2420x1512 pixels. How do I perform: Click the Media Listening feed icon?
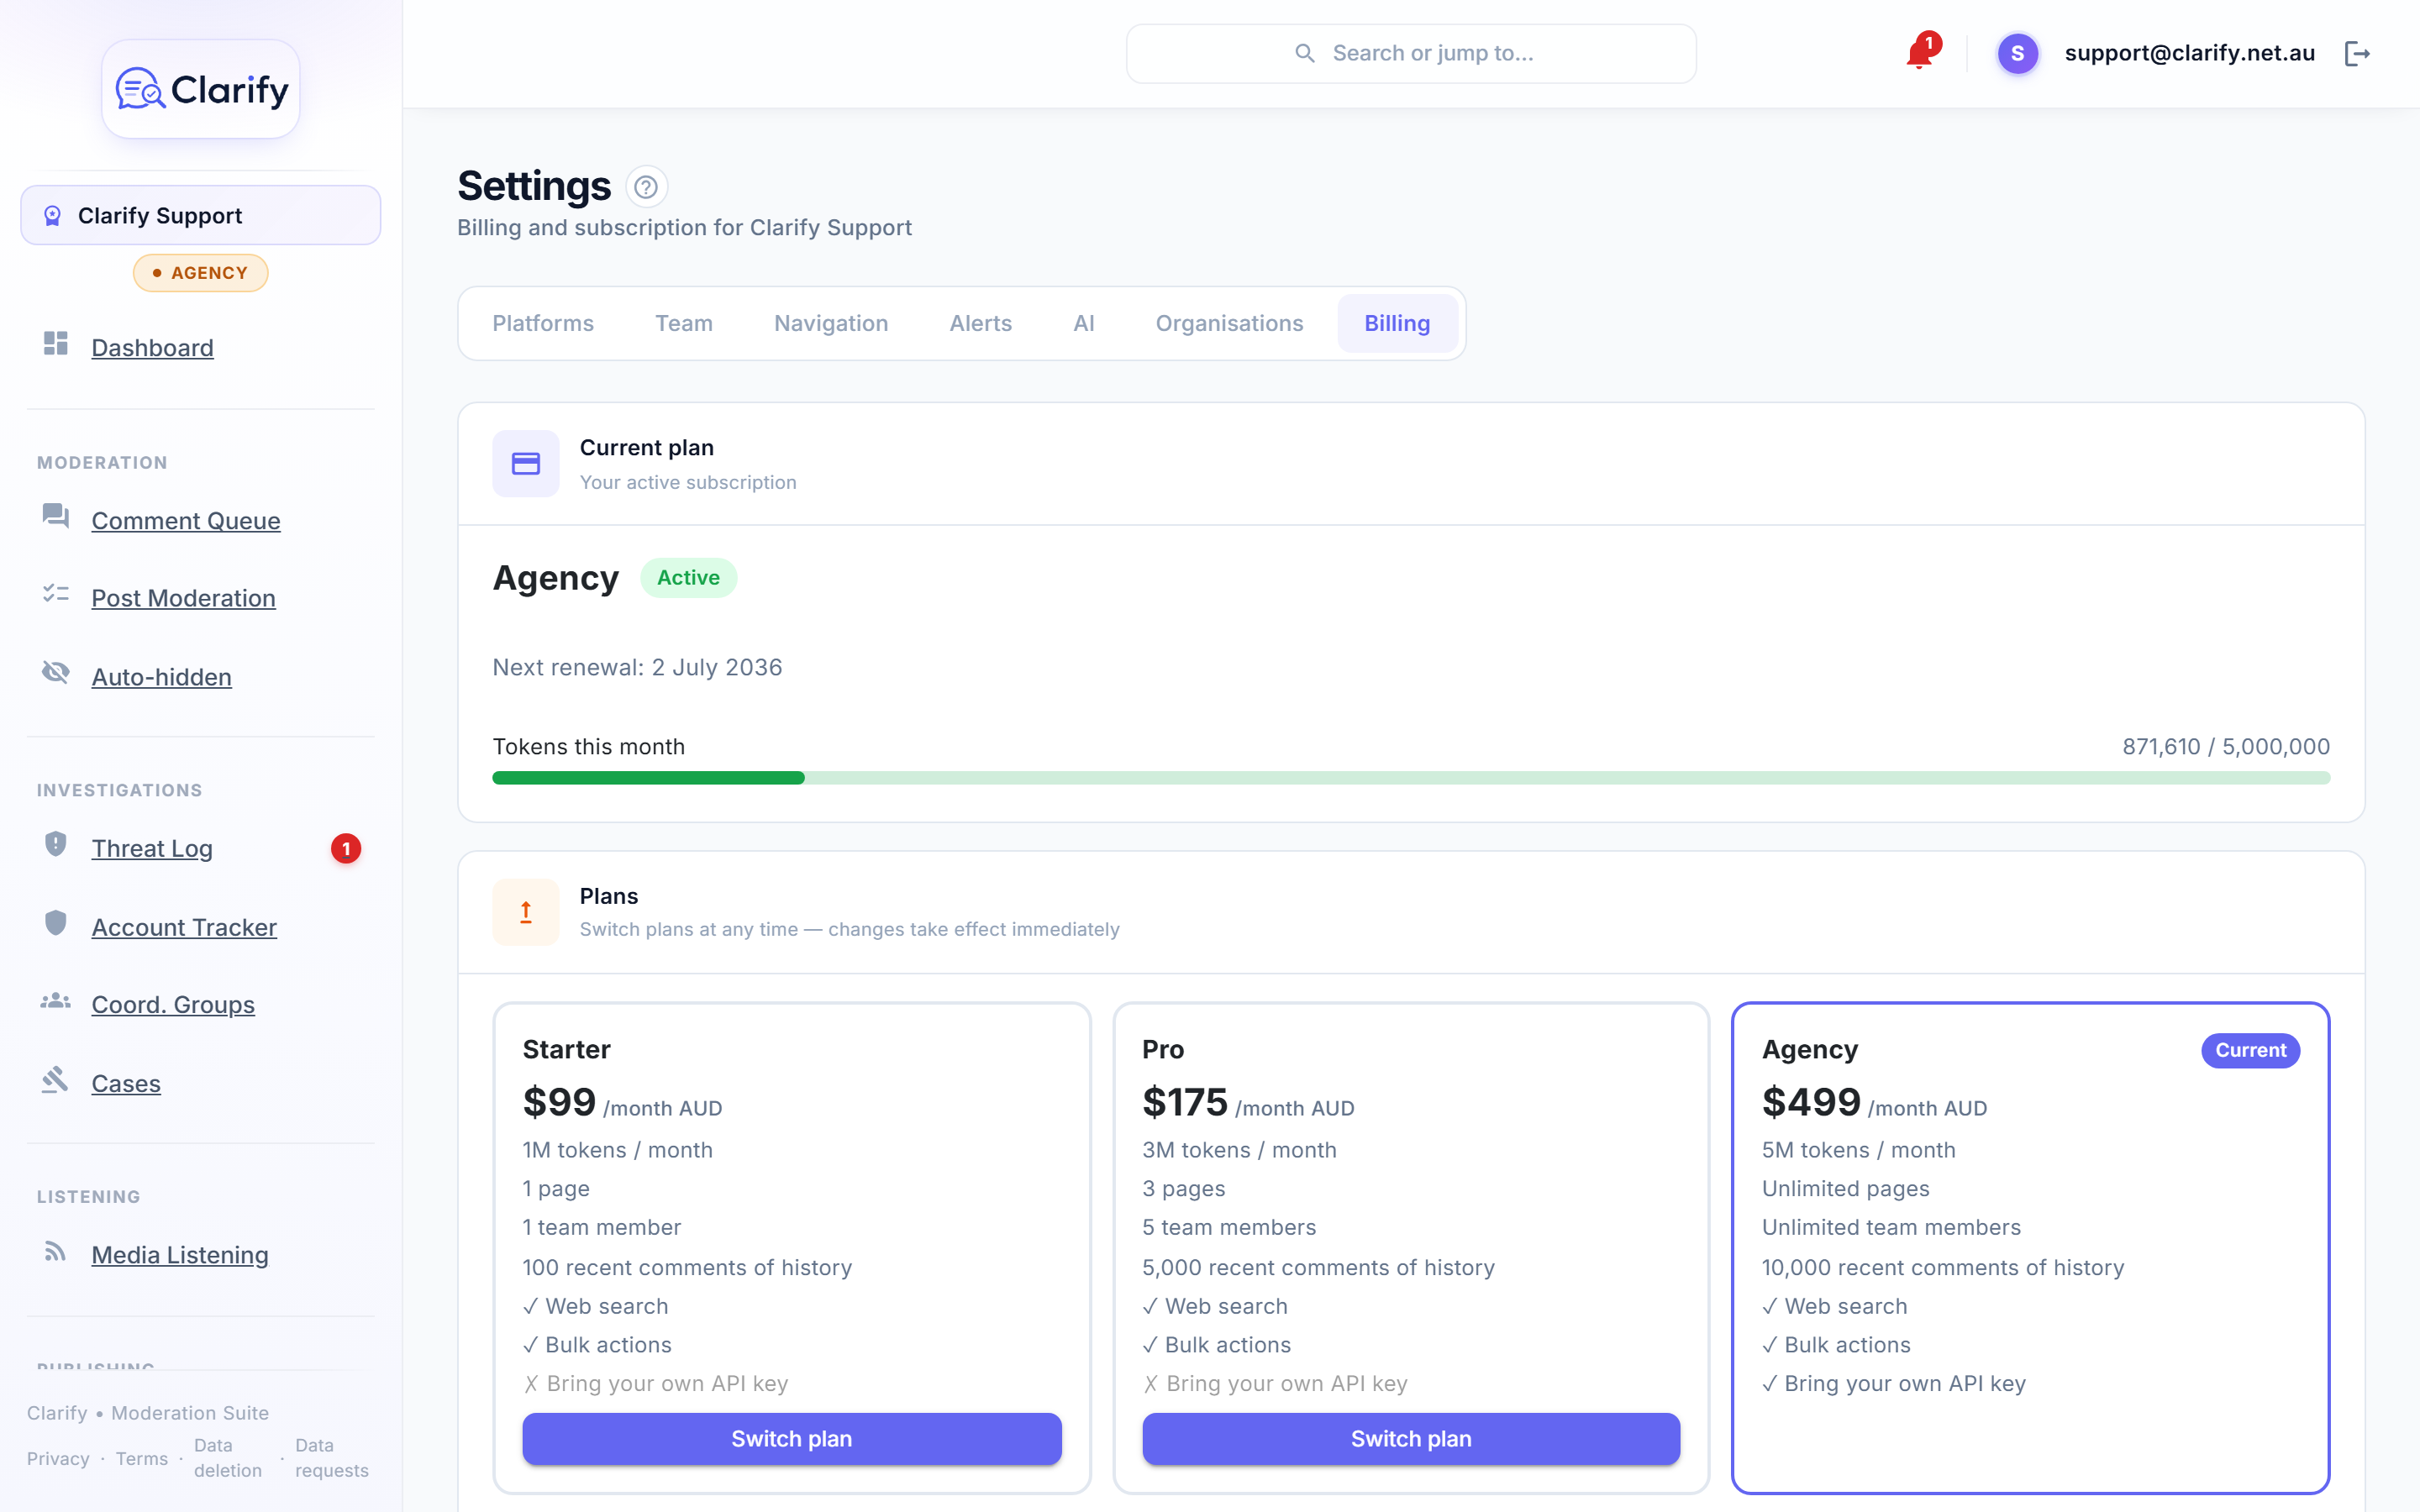(56, 1252)
